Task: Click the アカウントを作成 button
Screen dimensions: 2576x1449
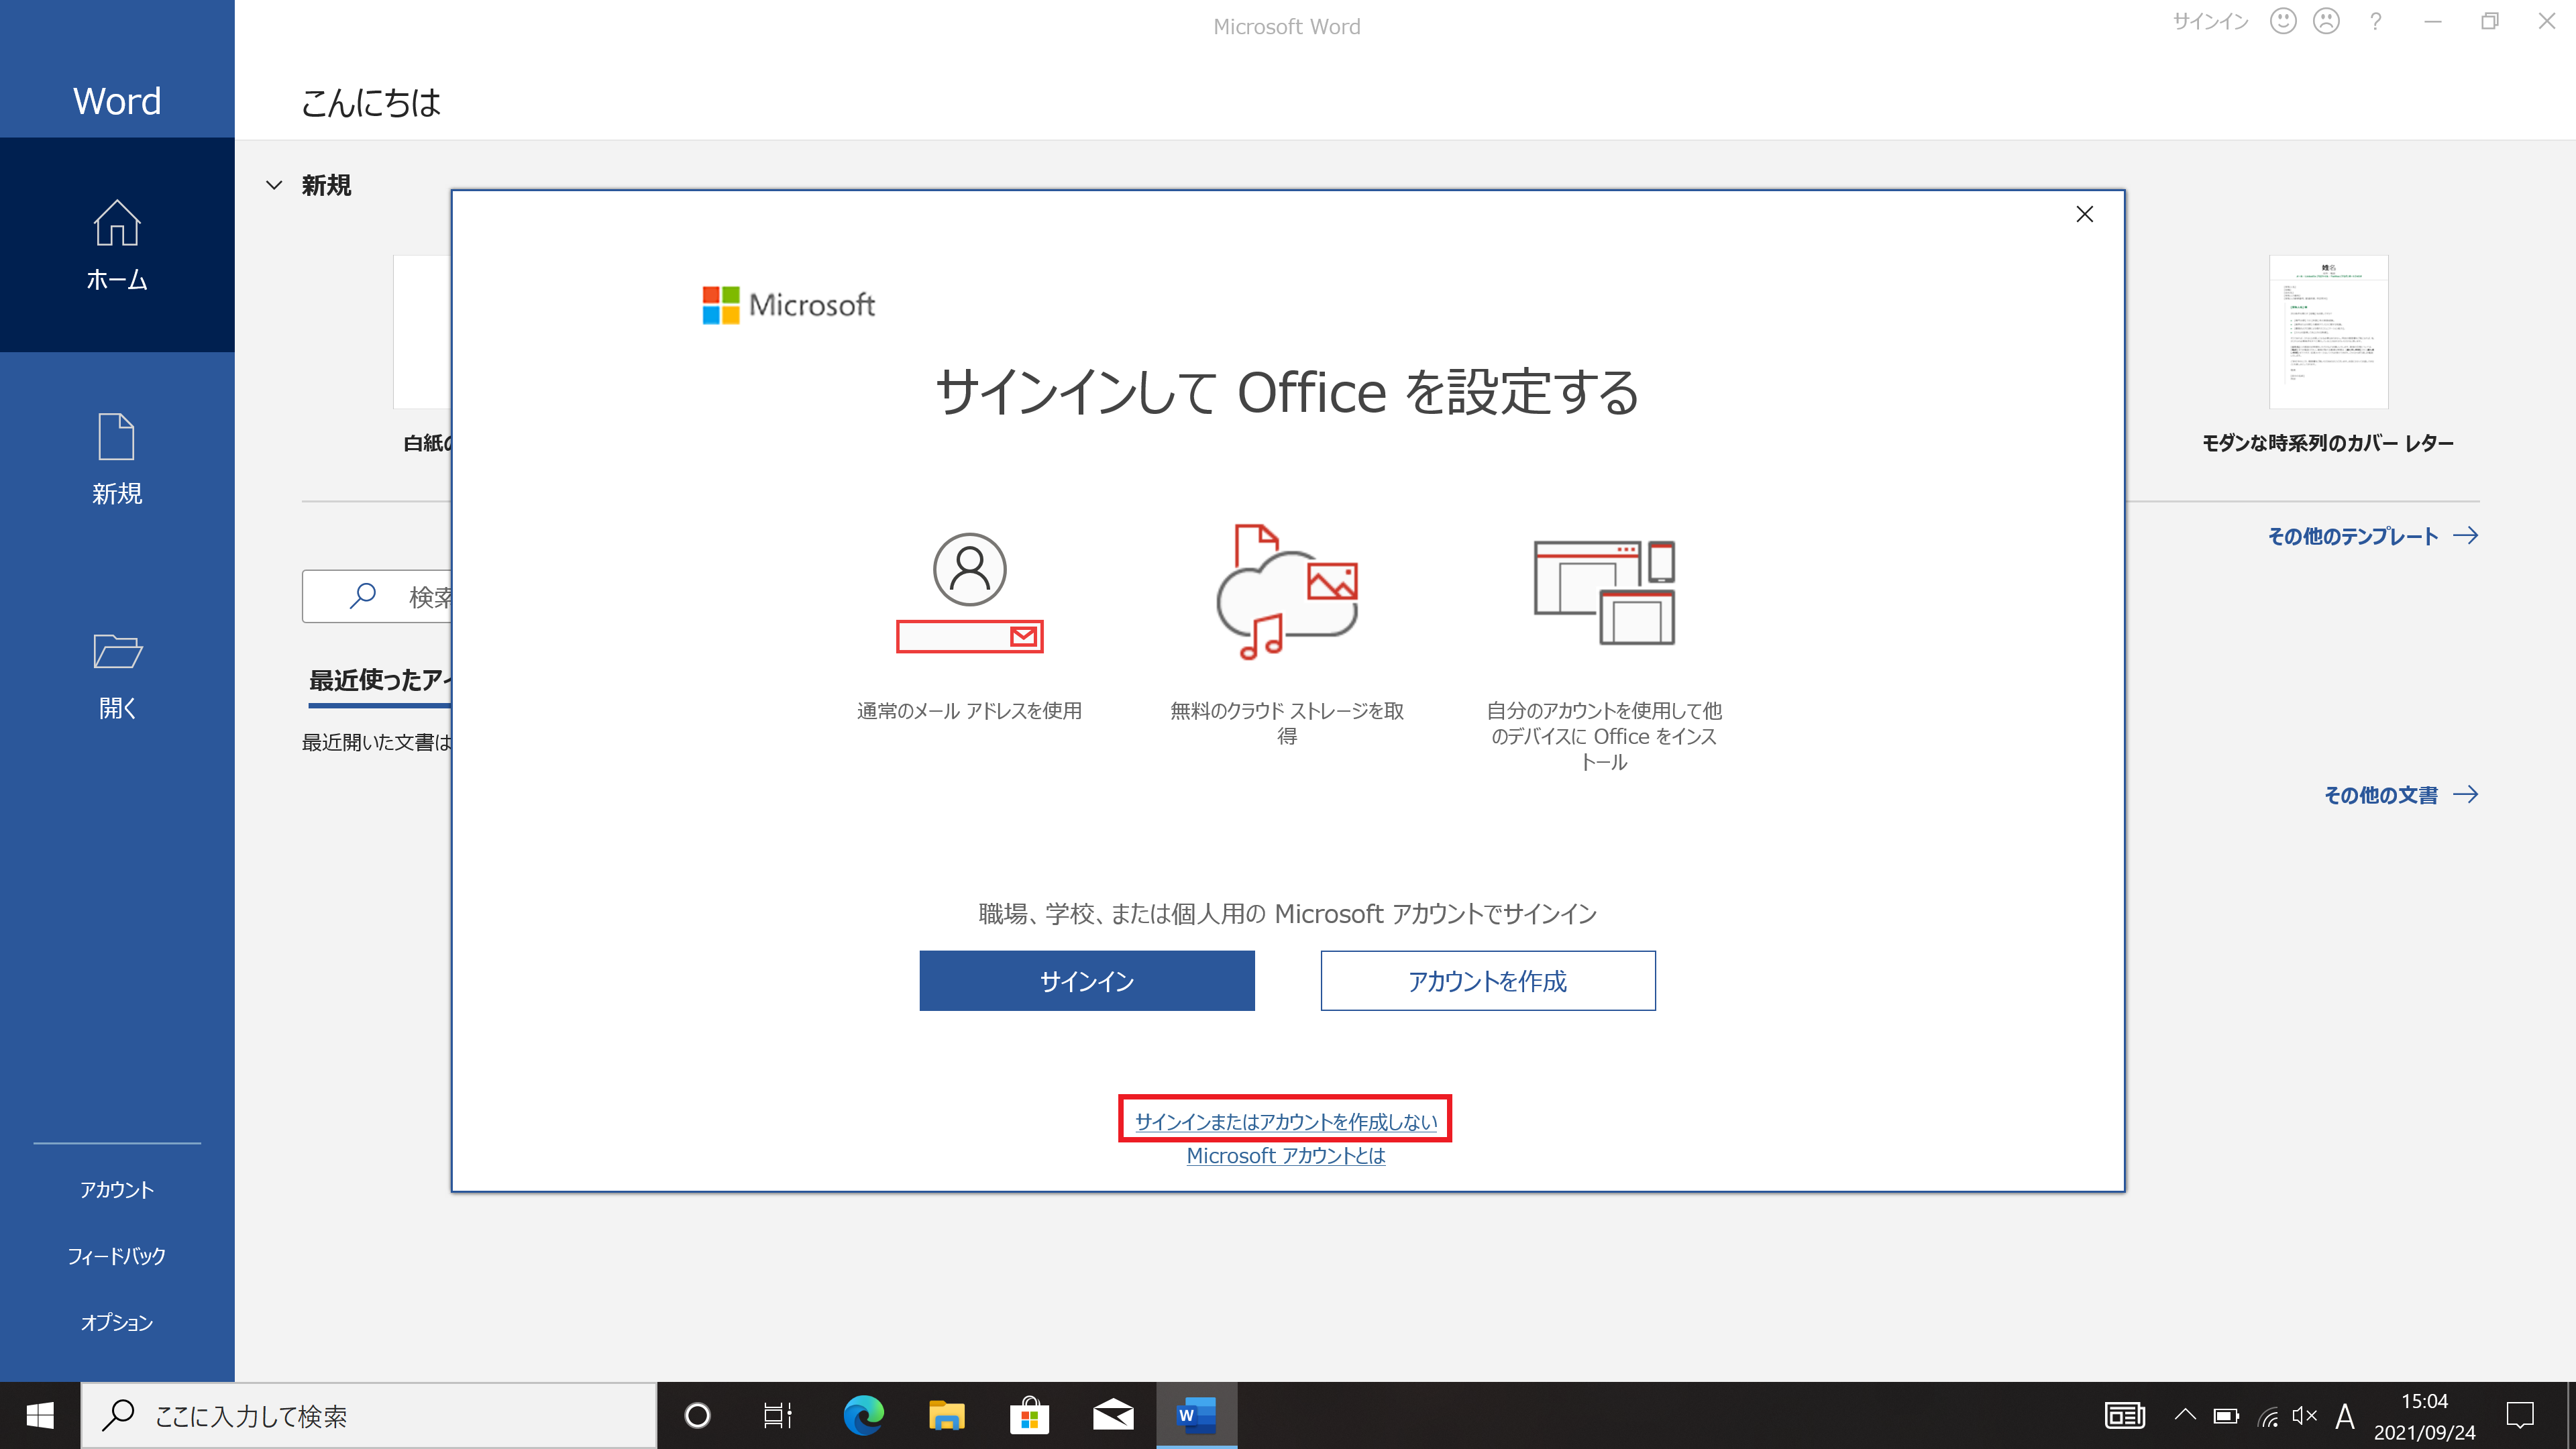Action: click(1488, 981)
